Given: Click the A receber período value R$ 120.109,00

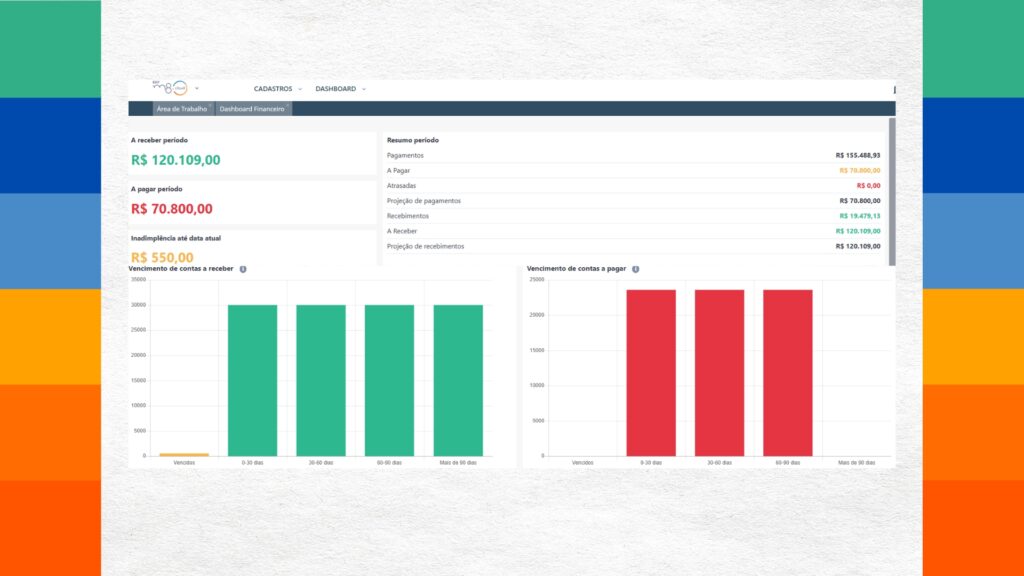Looking at the screenshot, I should (x=176, y=160).
